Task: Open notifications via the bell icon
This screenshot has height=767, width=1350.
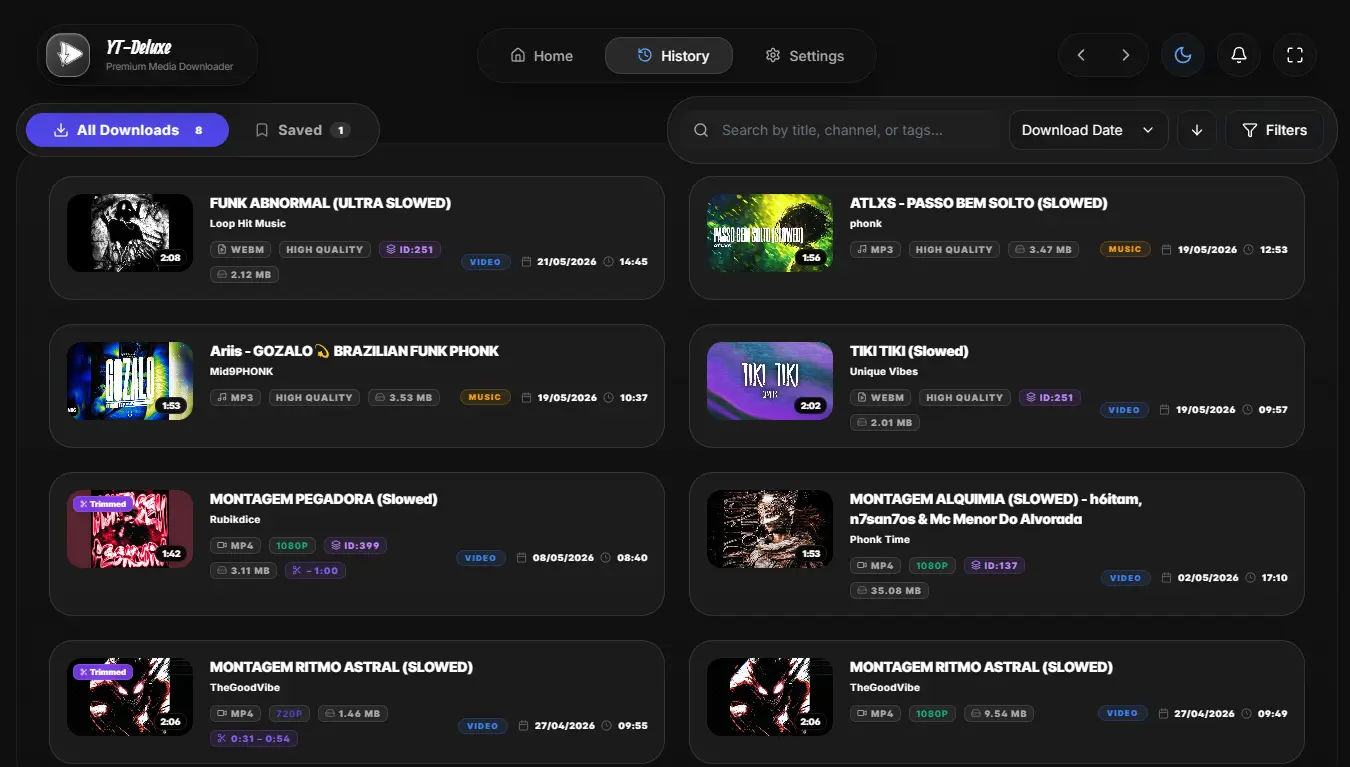Action: pyautogui.click(x=1239, y=55)
